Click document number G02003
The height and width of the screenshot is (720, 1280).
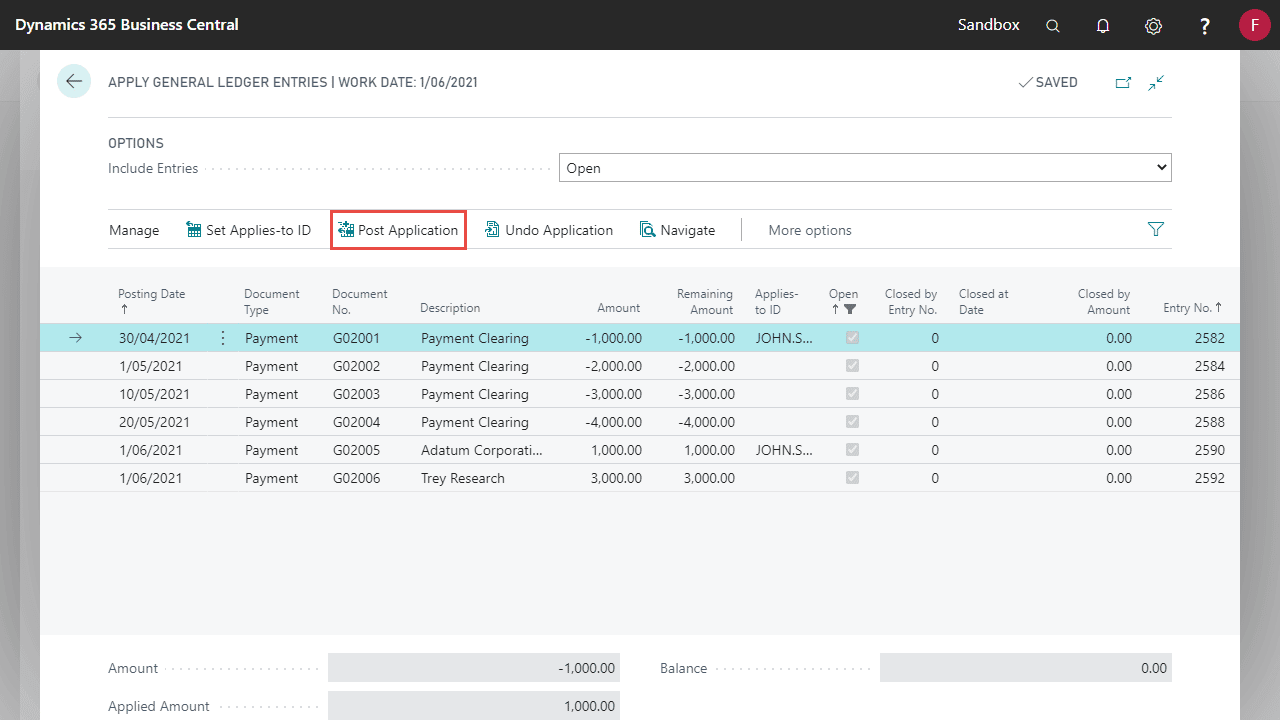tap(357, 394)
